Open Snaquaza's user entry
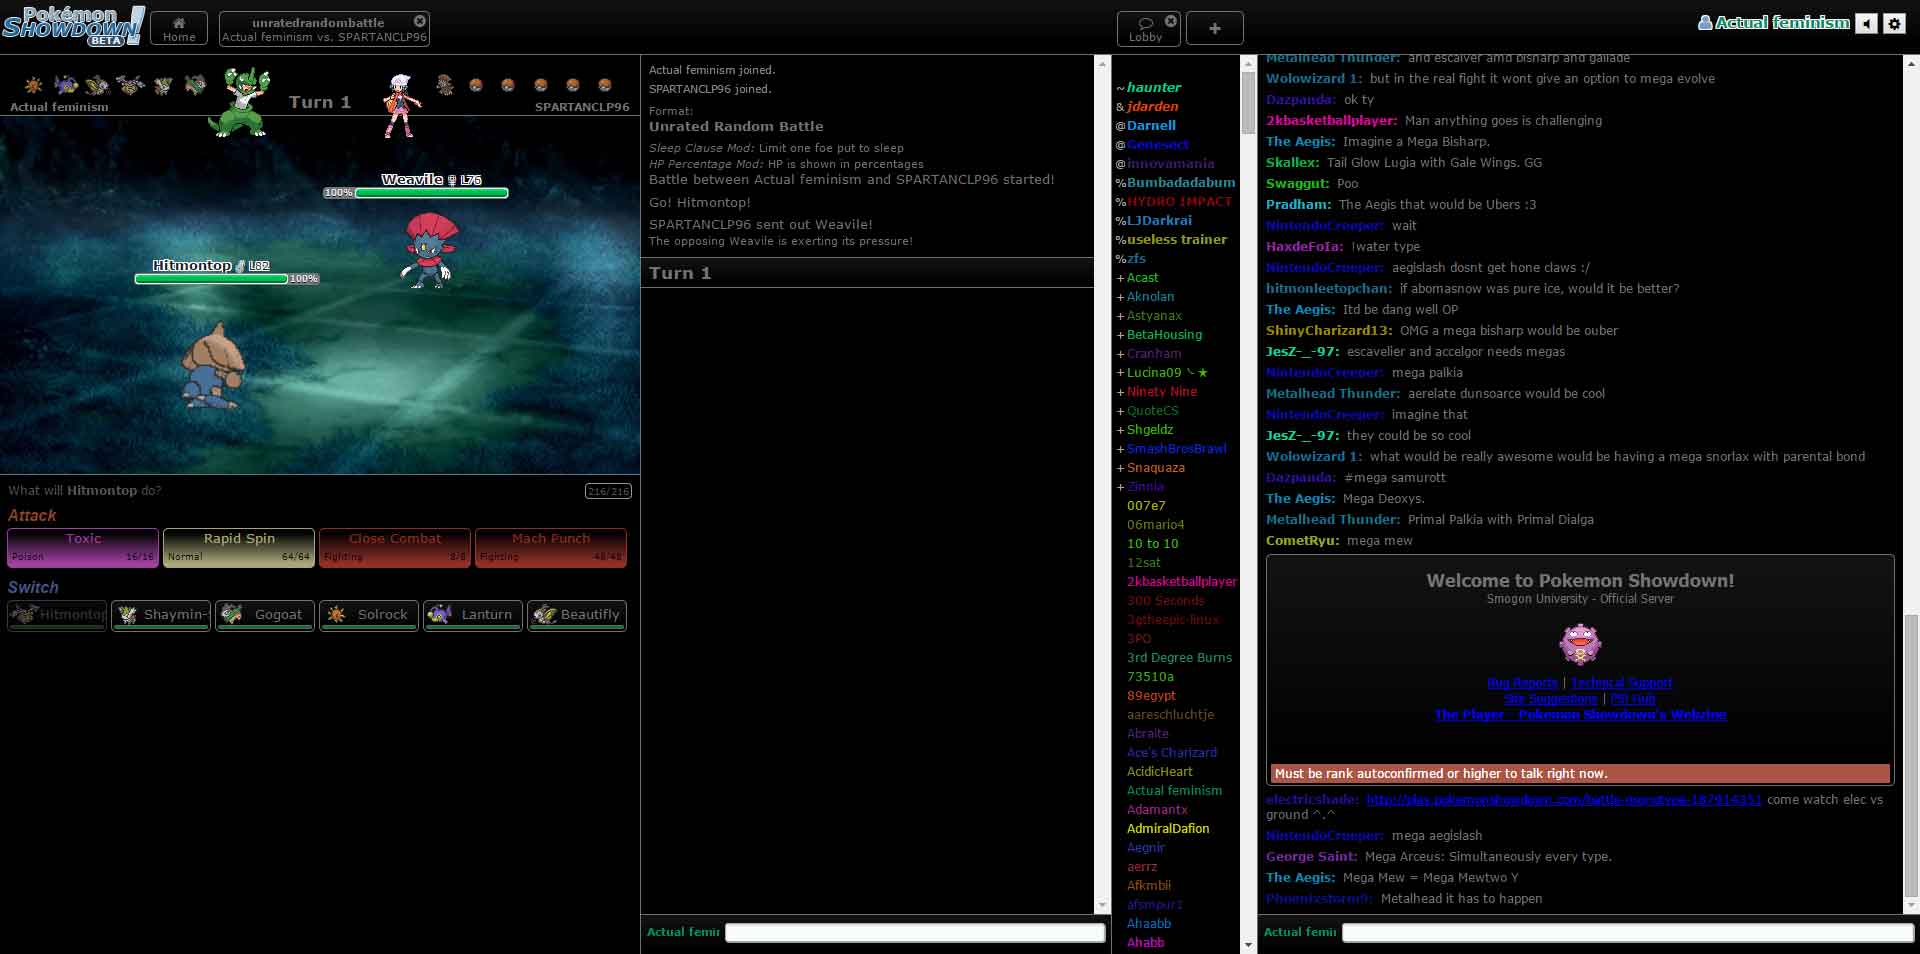 [1155, 468]
